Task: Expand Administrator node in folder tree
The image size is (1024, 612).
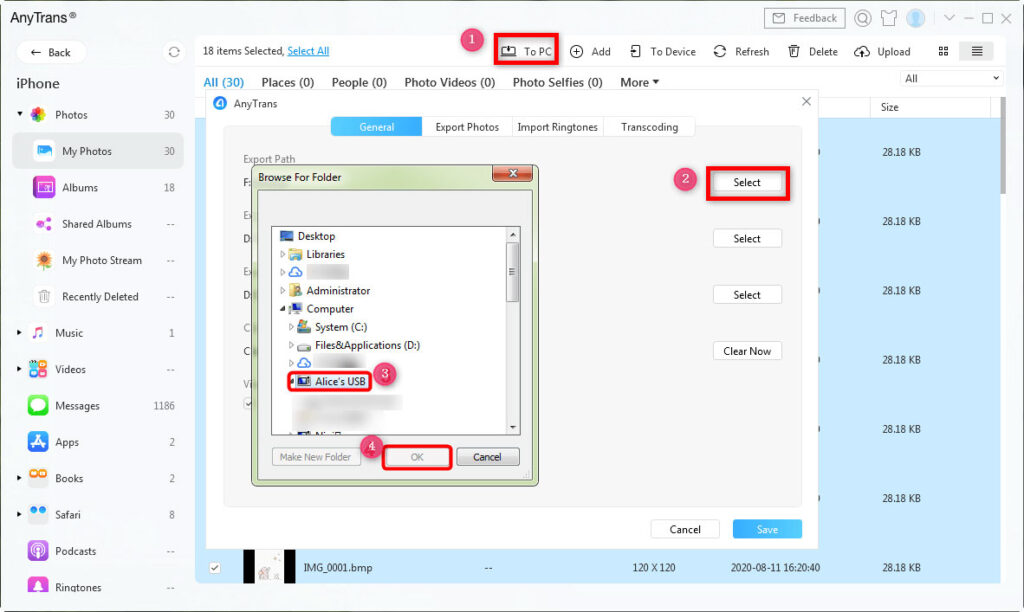Action: tap(283, 291)
